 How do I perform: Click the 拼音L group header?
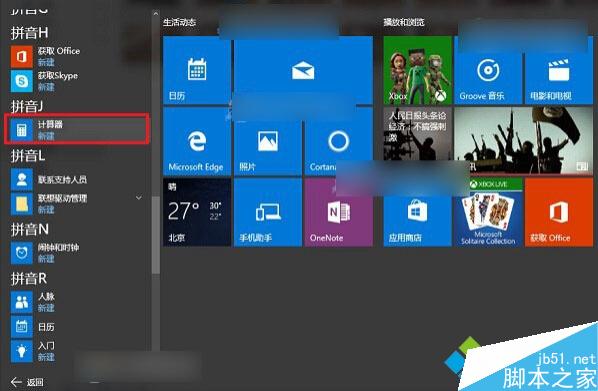pos(28,156)
